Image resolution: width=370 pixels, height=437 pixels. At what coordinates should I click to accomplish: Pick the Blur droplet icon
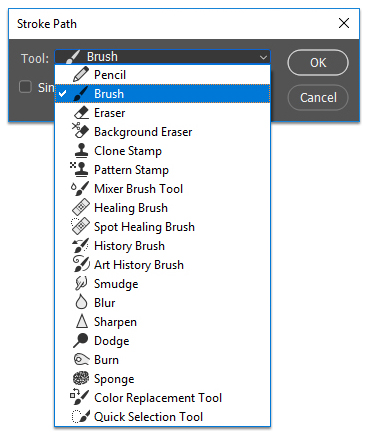coord(81,302)
